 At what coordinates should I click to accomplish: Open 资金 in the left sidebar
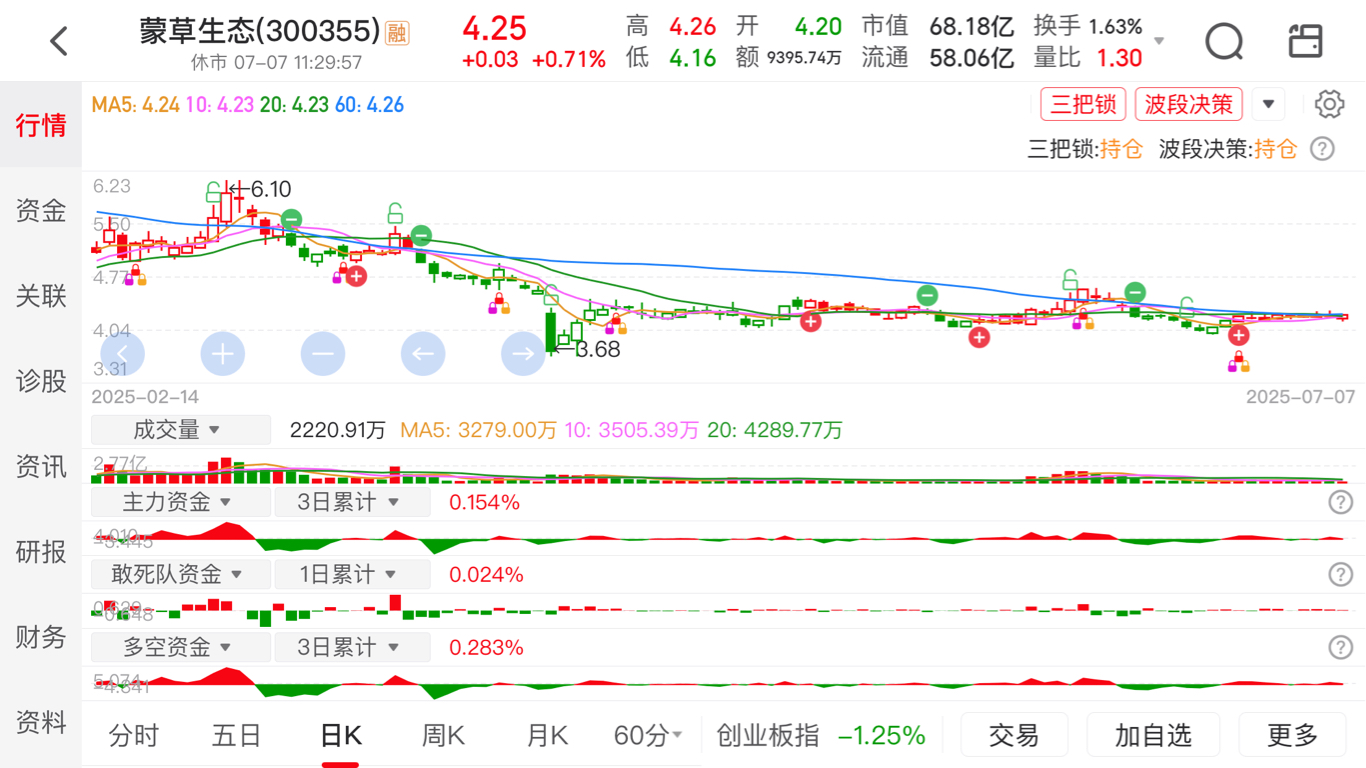pos(41,211)
